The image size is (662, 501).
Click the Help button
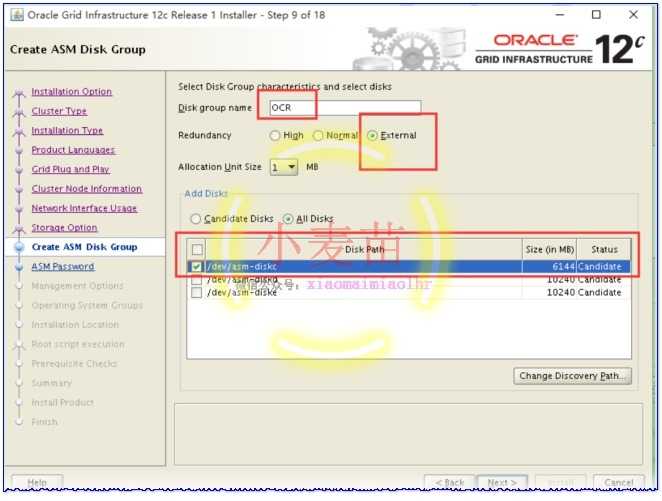pos(37,482)
